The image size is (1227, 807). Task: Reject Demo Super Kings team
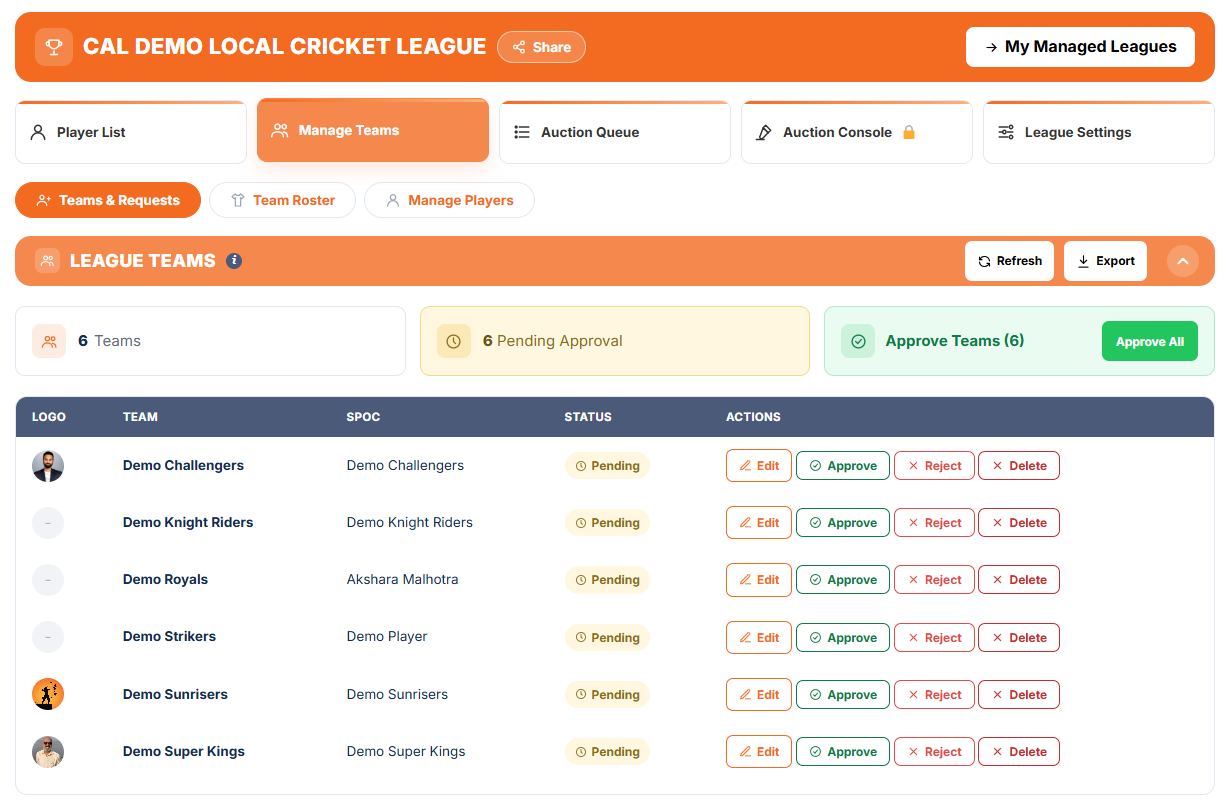(934, 752)
